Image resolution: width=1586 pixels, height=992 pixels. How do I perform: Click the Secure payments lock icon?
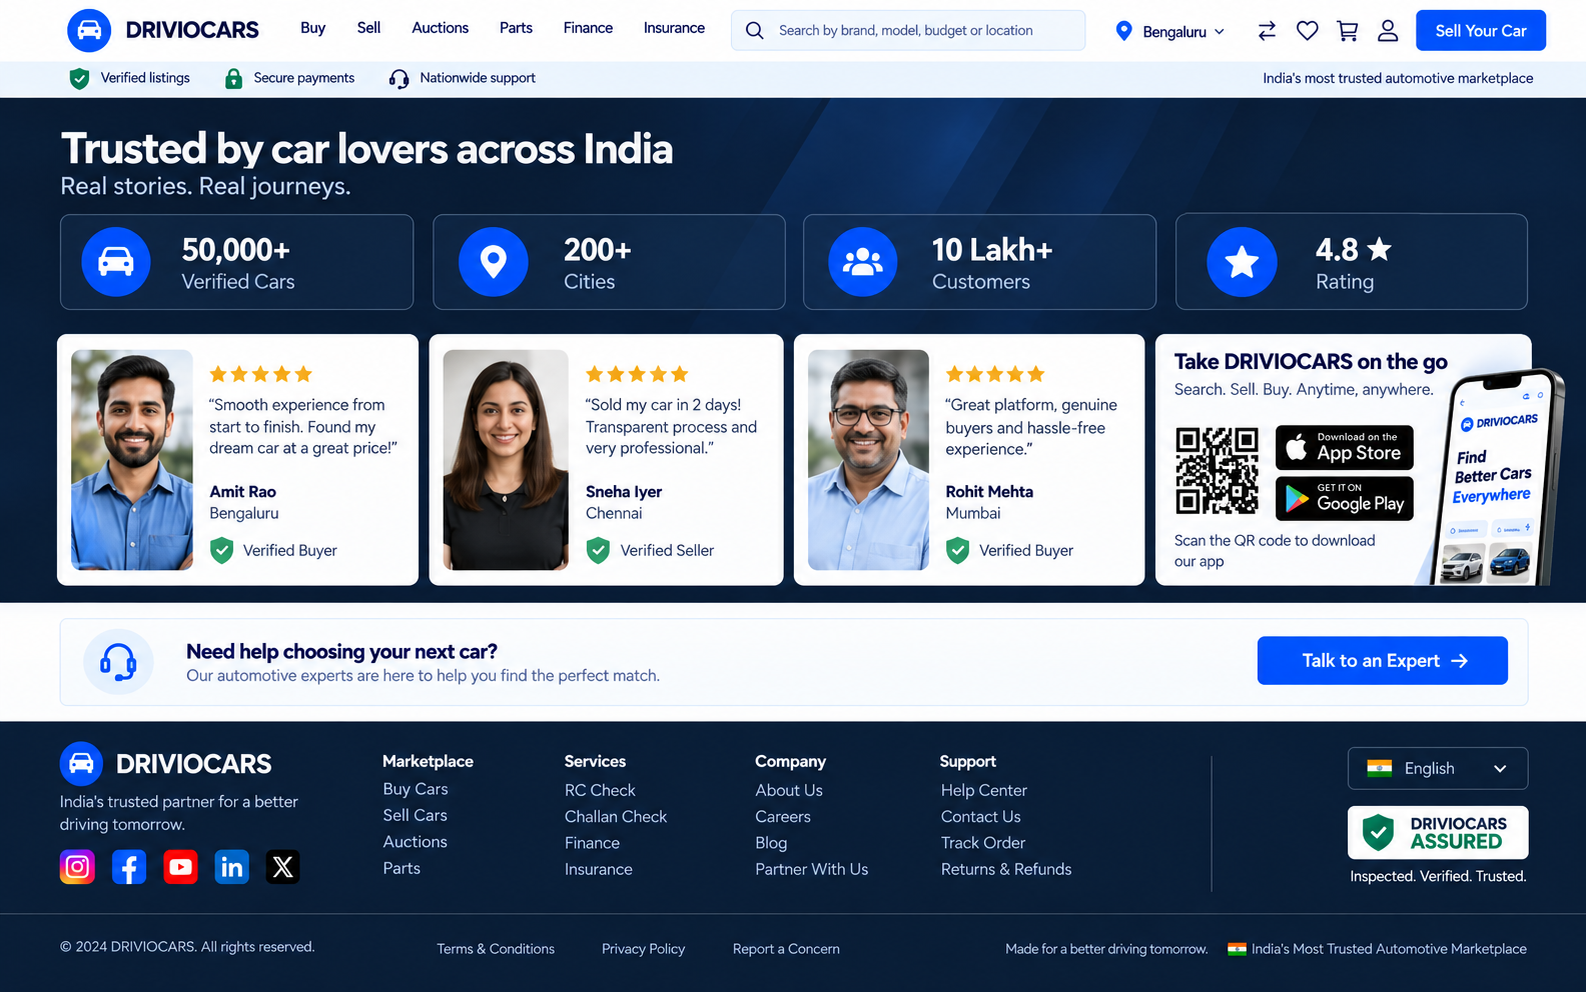tap(233, 78)
